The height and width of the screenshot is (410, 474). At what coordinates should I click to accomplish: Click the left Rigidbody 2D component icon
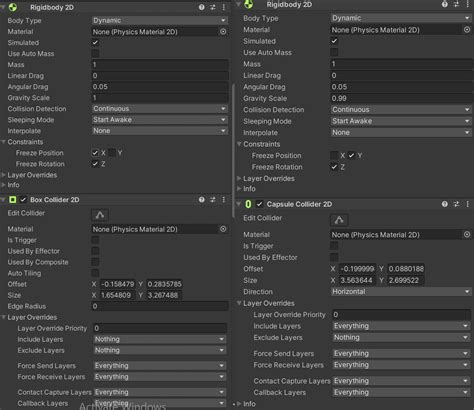[x=13, y=7]
